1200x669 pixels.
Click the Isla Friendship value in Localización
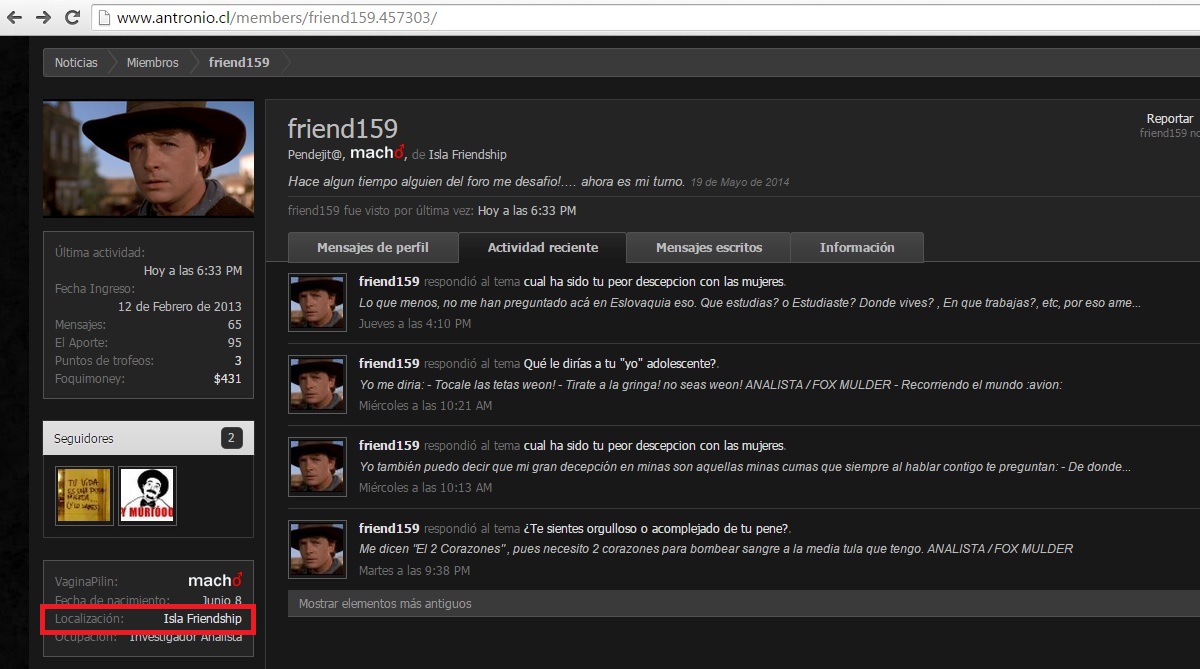[203, 619]
